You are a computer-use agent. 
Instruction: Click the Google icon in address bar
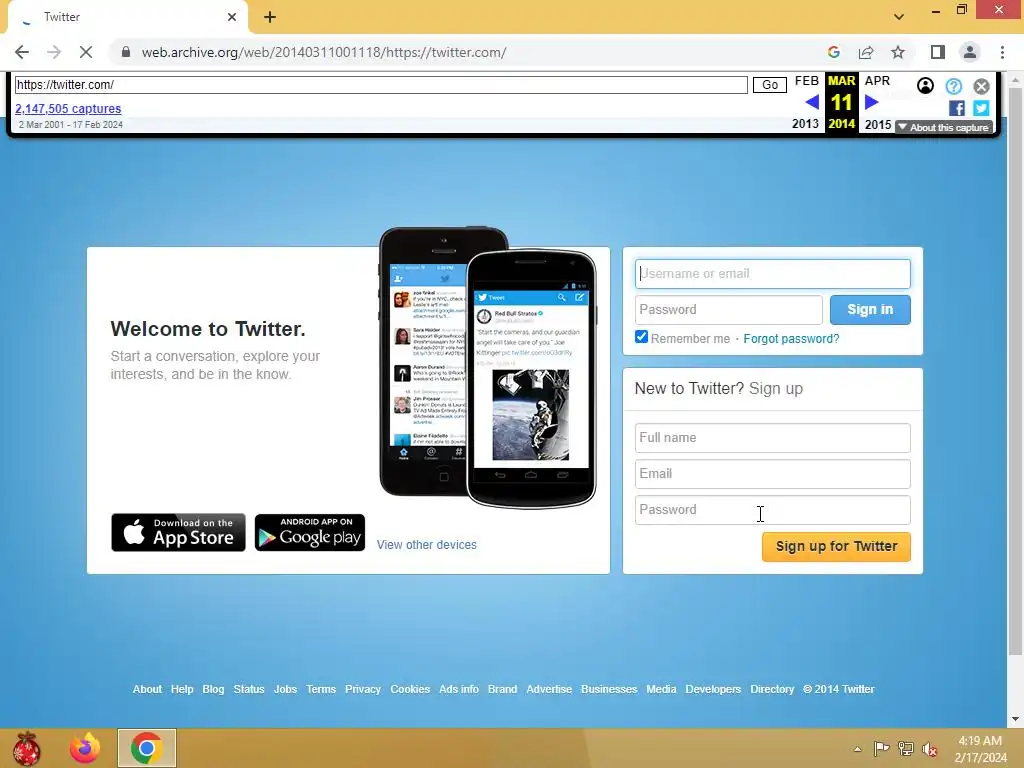coord(833,52)
